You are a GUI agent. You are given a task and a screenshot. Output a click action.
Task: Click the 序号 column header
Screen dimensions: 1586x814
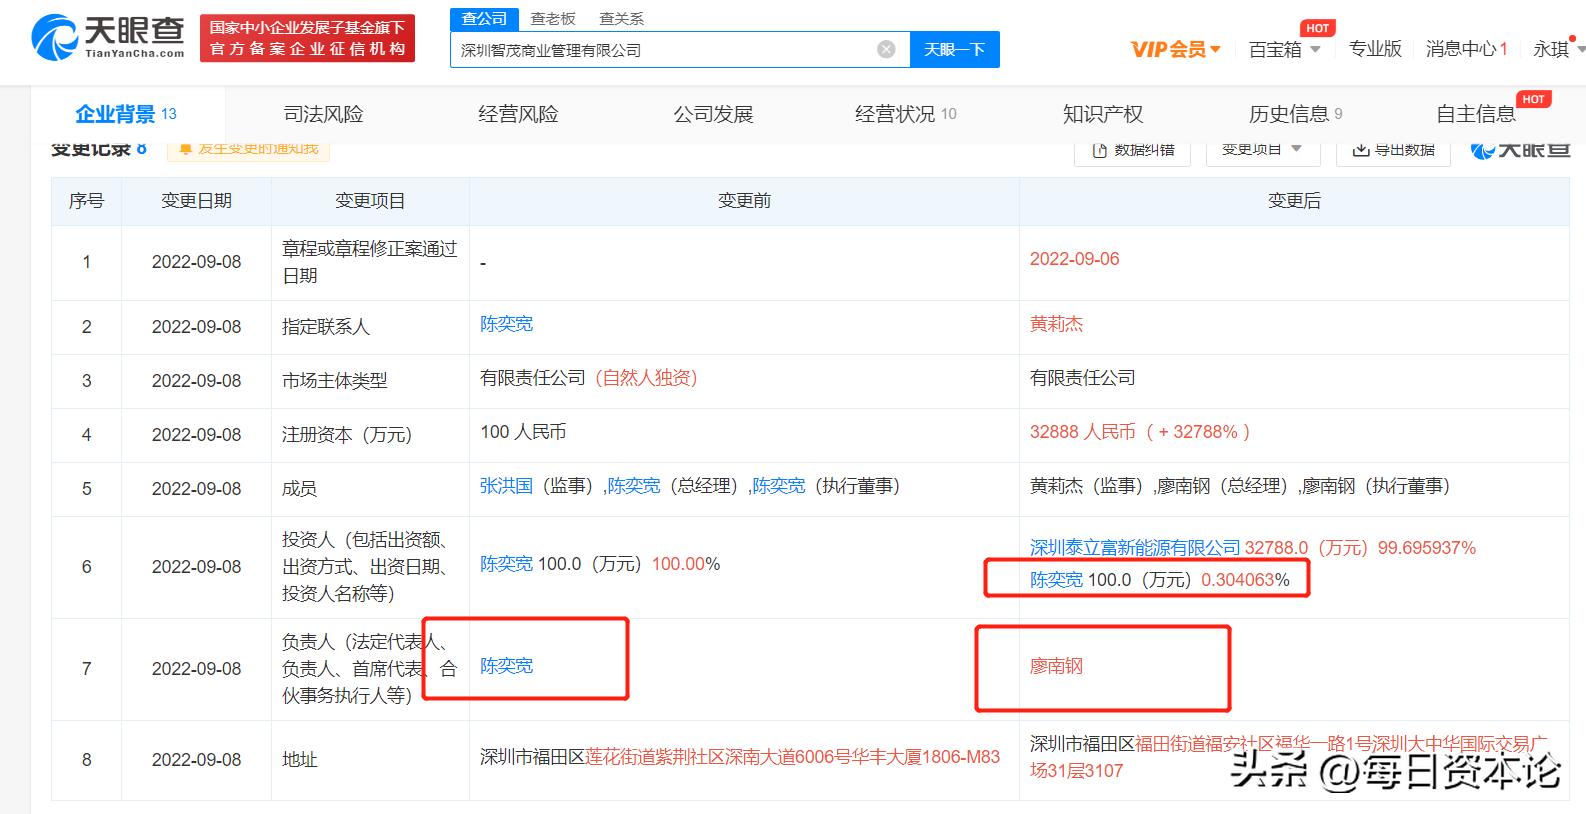coord(86,201)
